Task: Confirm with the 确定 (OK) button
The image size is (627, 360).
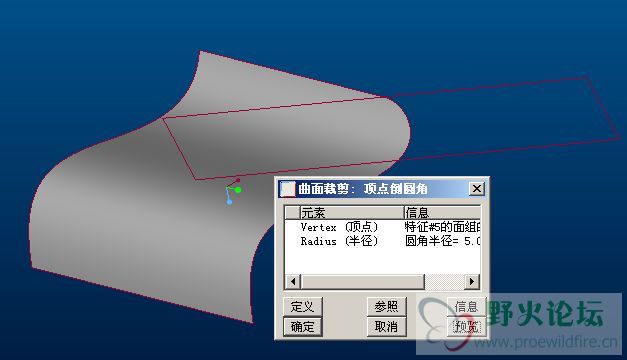Action: (x=302, y=326)
